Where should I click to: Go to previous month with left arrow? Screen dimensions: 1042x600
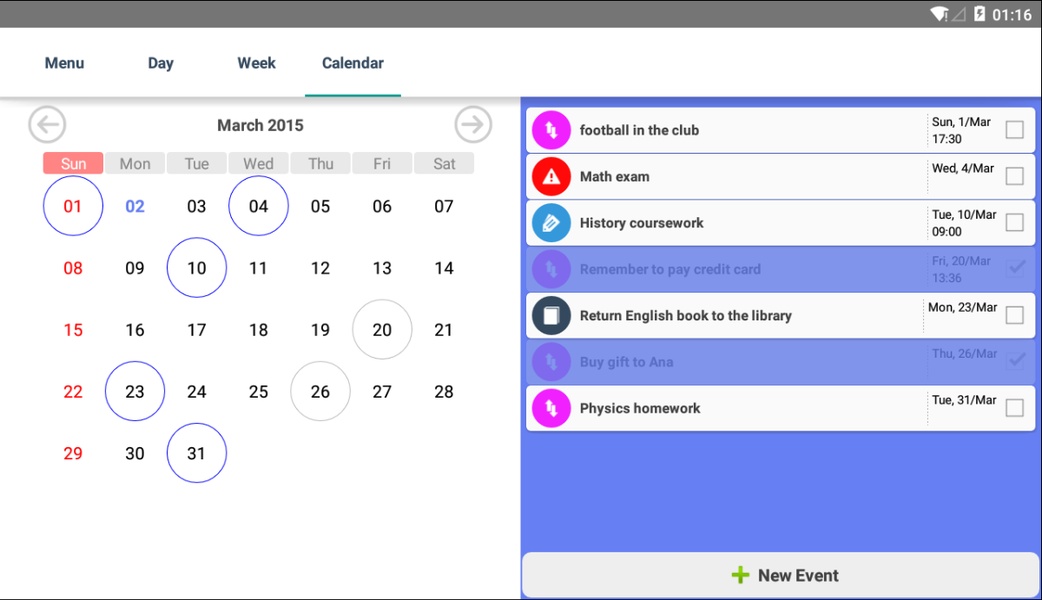47,124
